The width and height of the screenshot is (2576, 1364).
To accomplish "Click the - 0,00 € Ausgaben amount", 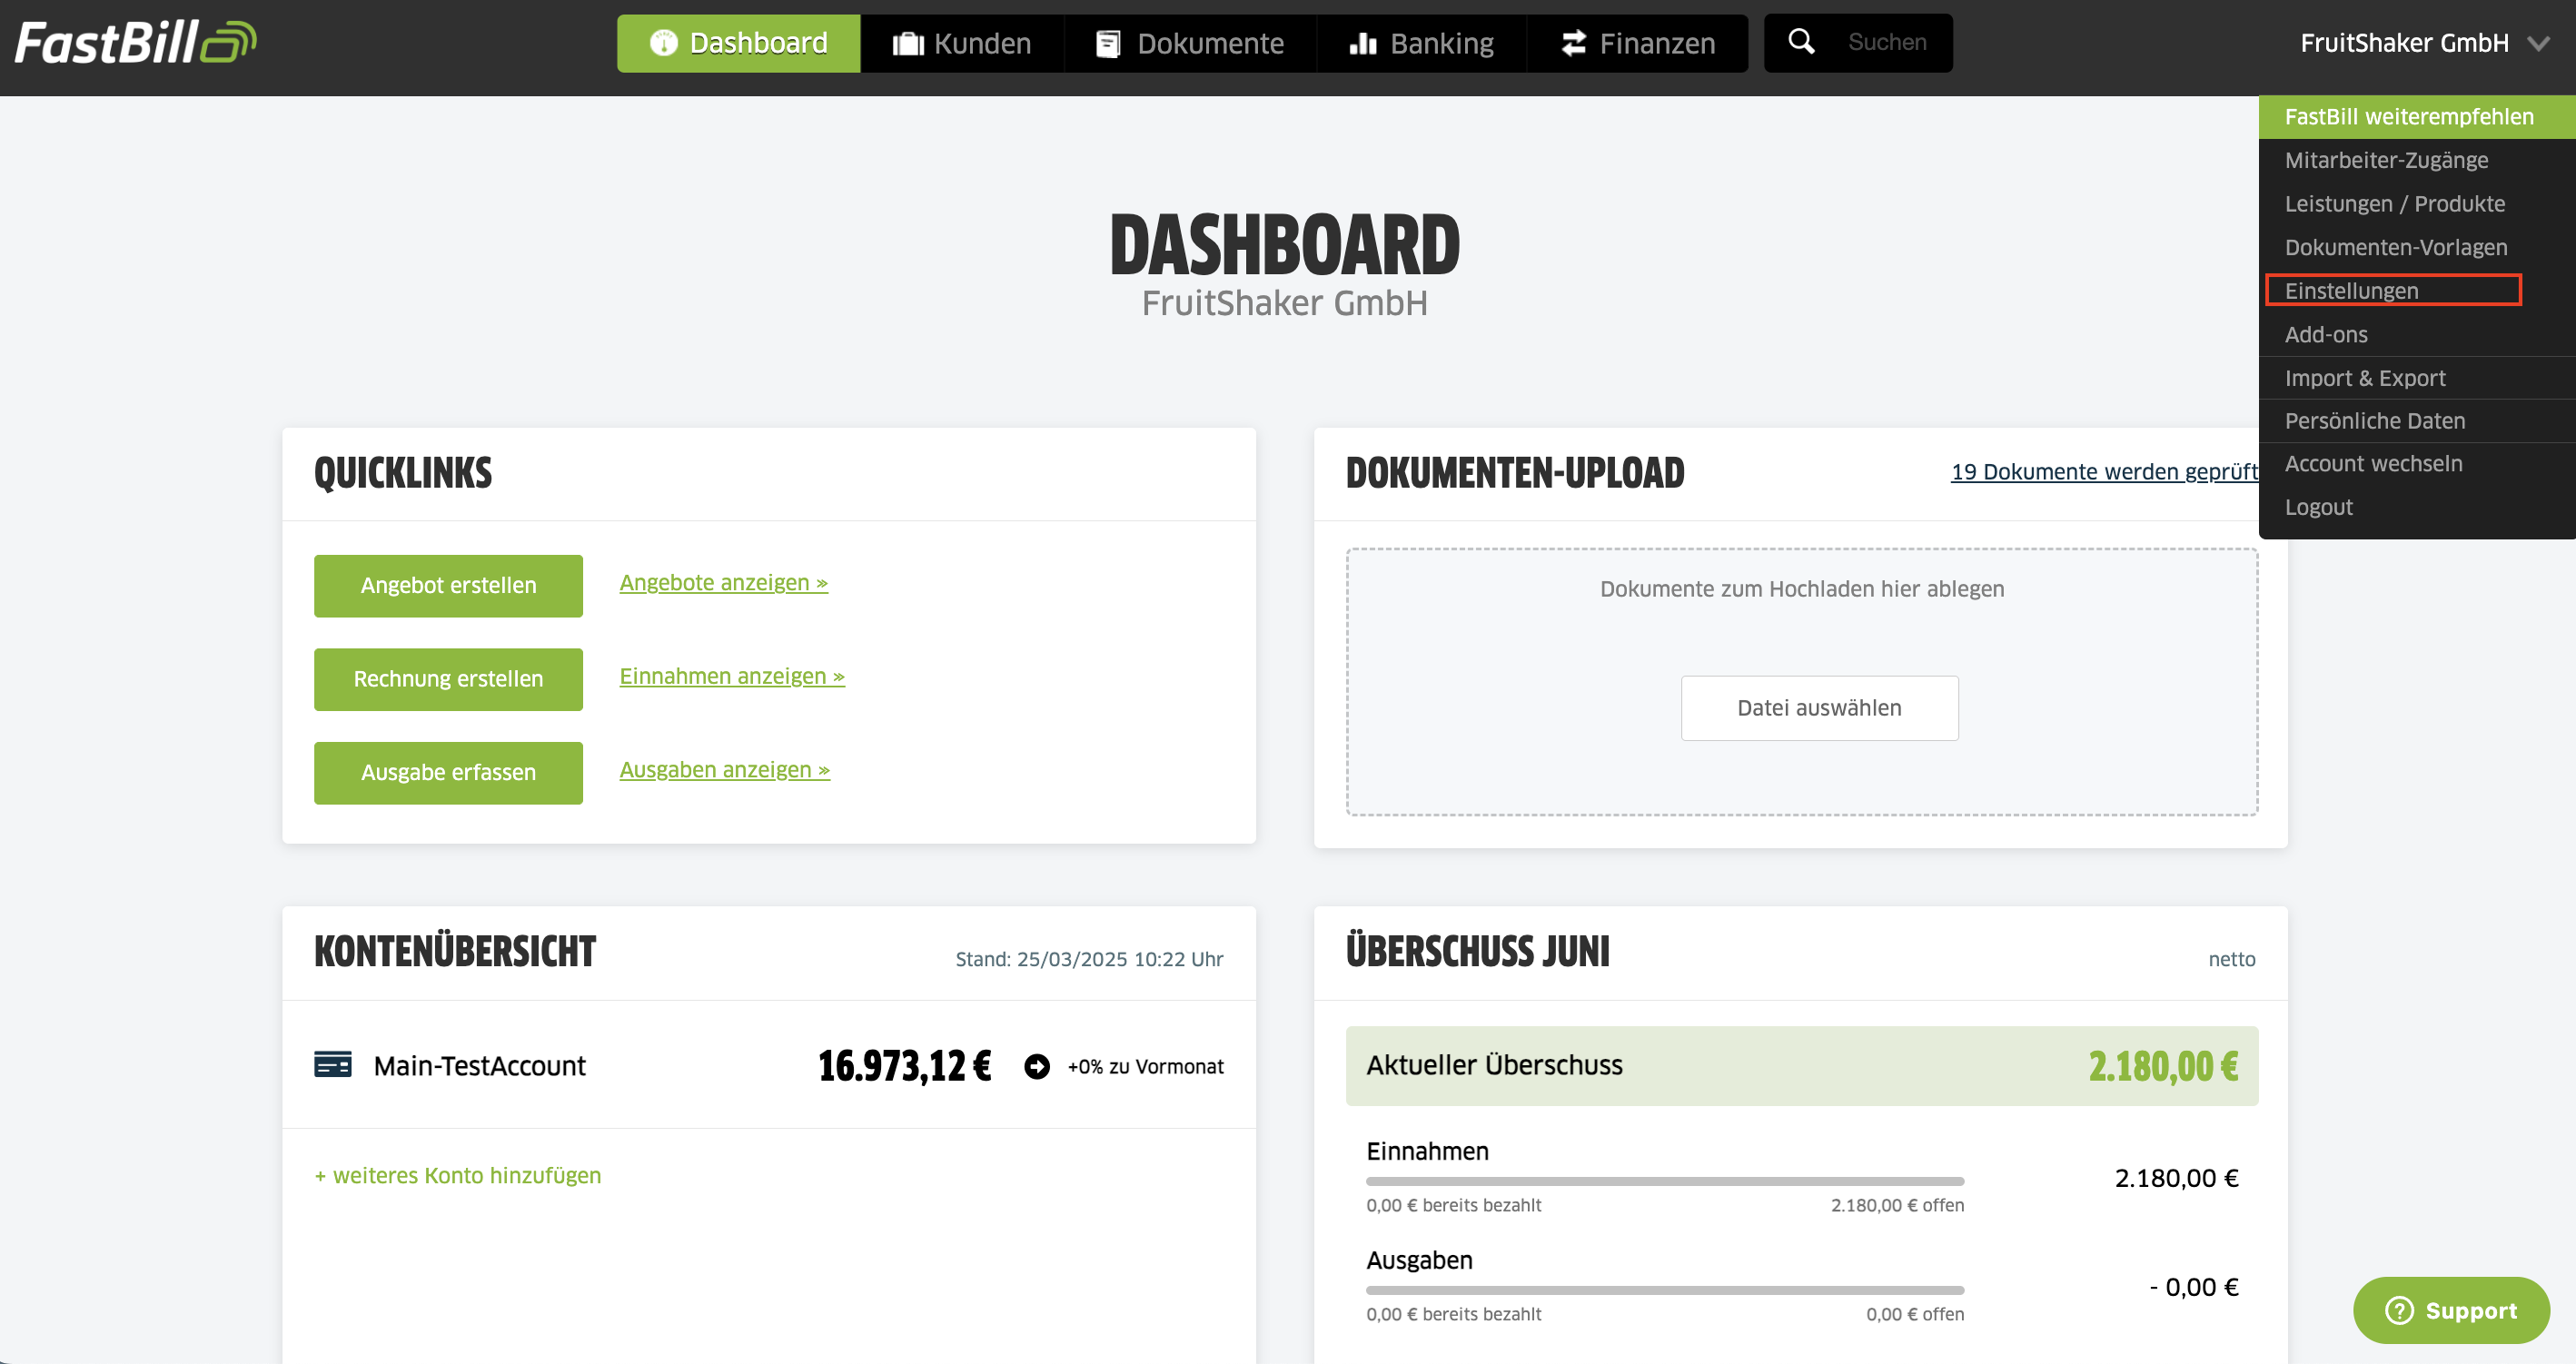I will point(2193,1287).
